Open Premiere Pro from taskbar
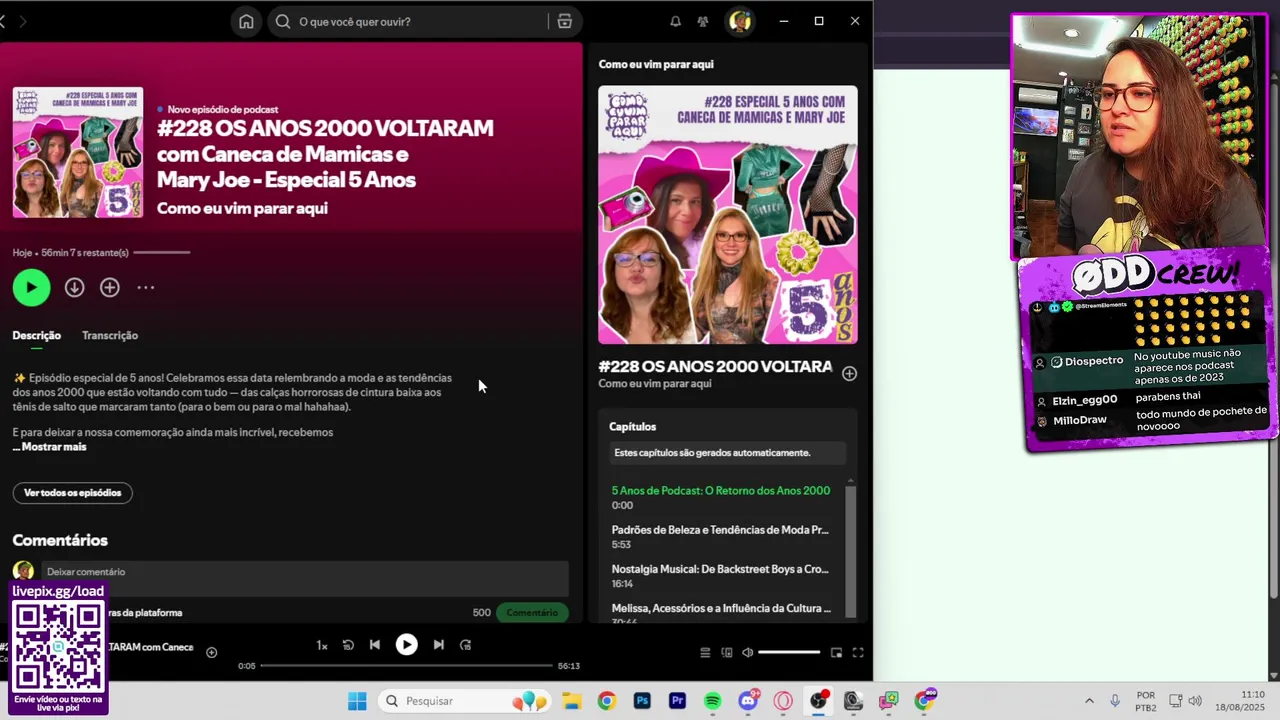The height and width of the screenshot is (720, 1280). (677, 701)
